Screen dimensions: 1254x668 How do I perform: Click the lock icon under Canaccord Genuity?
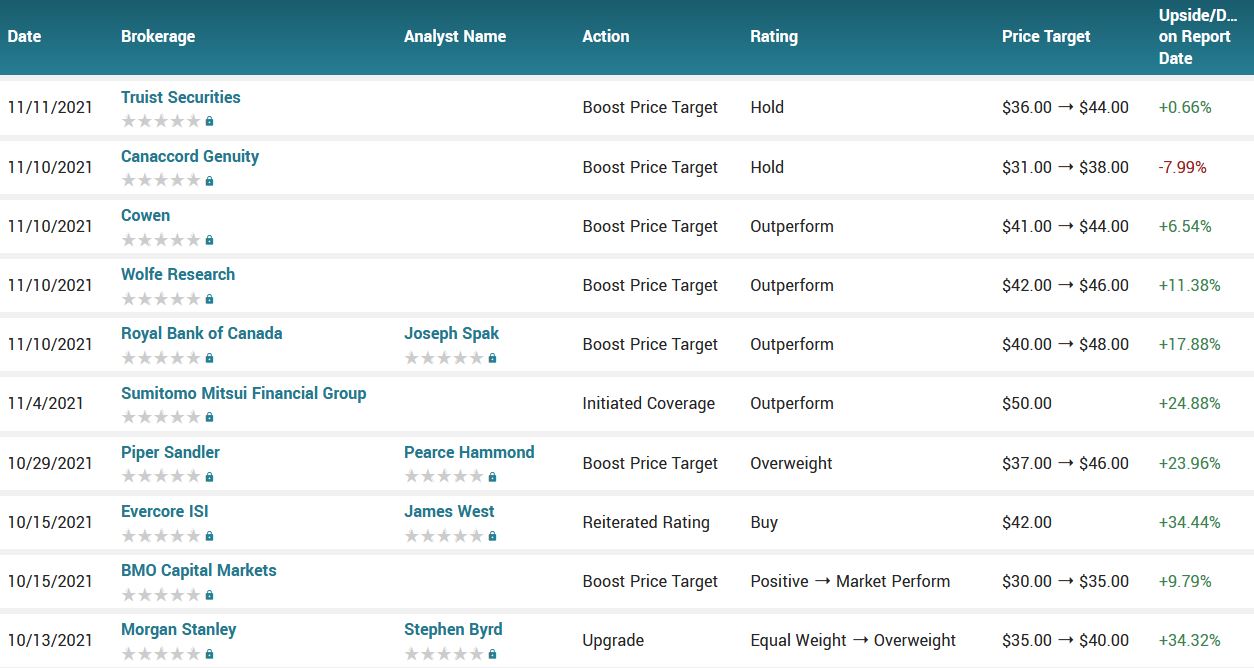[209, 181]
